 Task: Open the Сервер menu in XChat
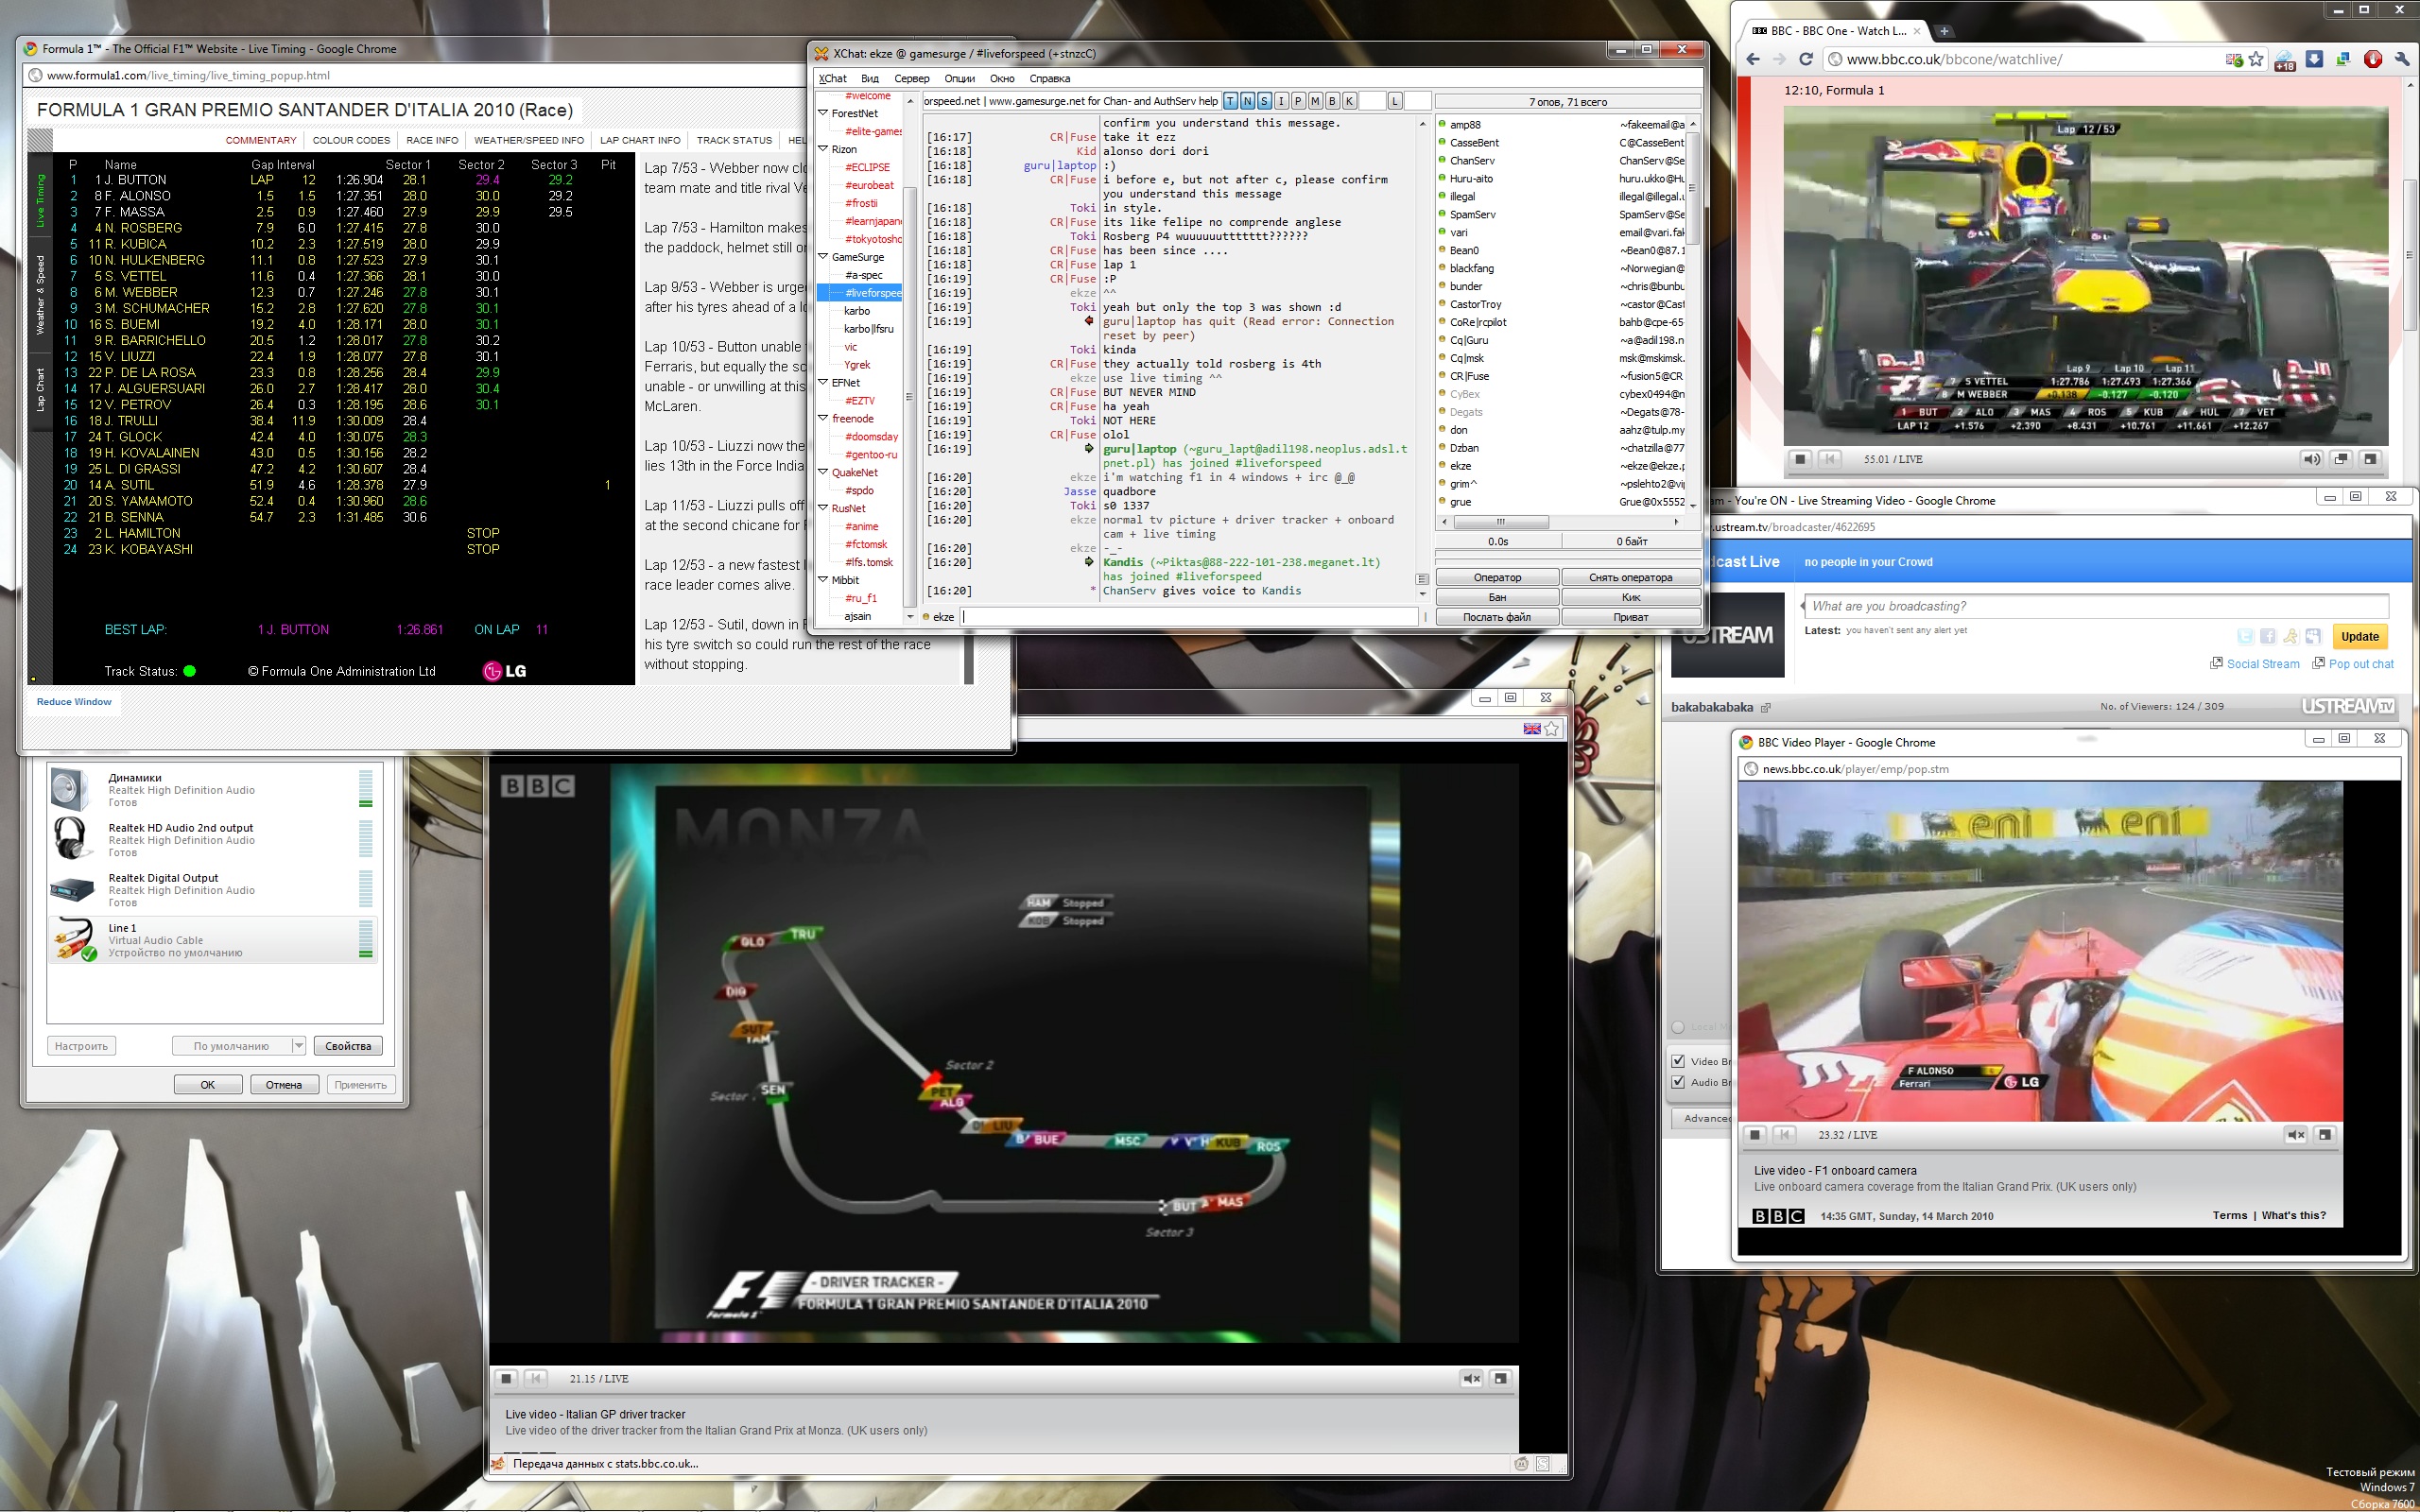(x=911, y=78)
